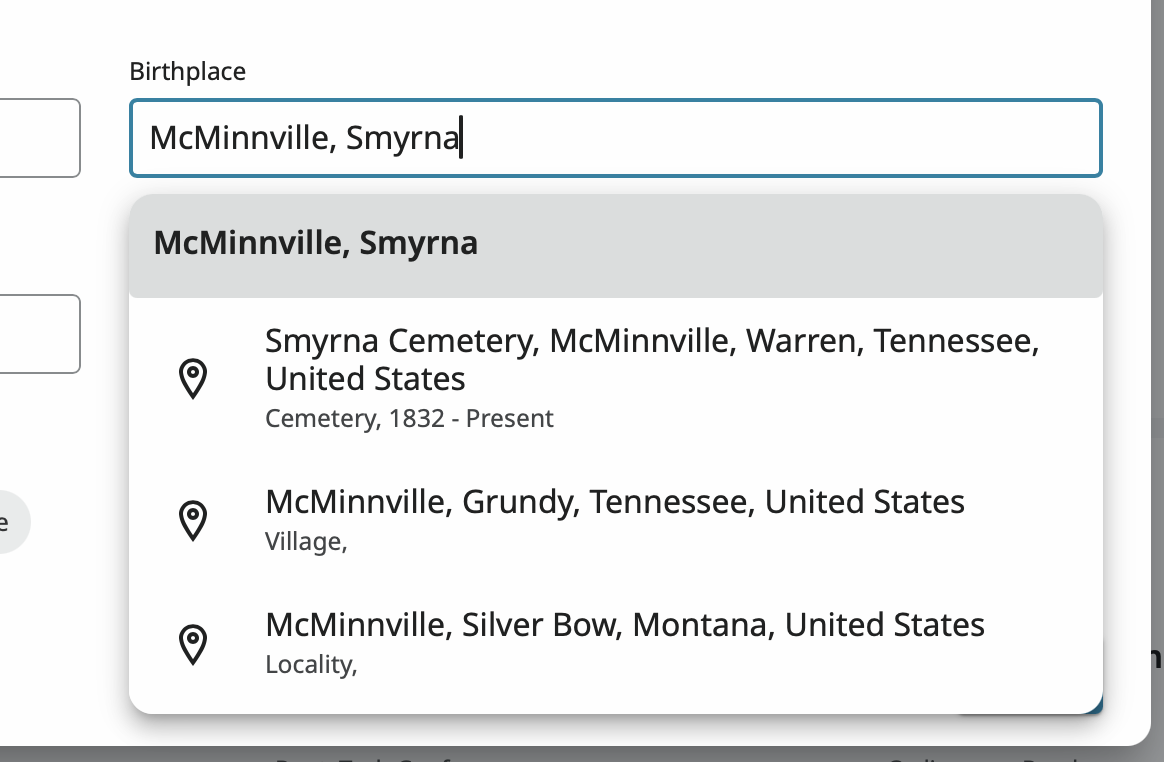Click the pin icon beside Silver Bow, Montana
Viewport: 1164px width, 762px height.
pos(192,643)
